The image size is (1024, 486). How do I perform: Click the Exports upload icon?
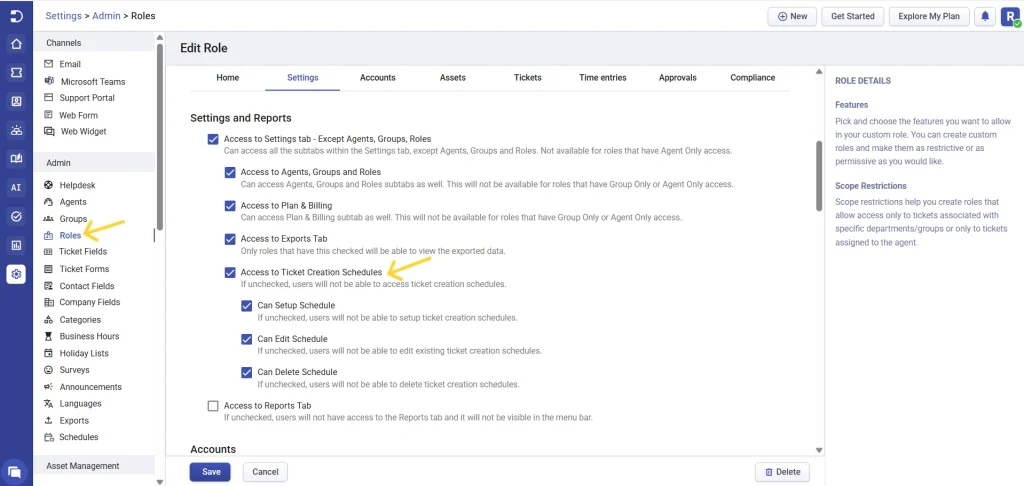pyautogui.click(x=48, y=421)
